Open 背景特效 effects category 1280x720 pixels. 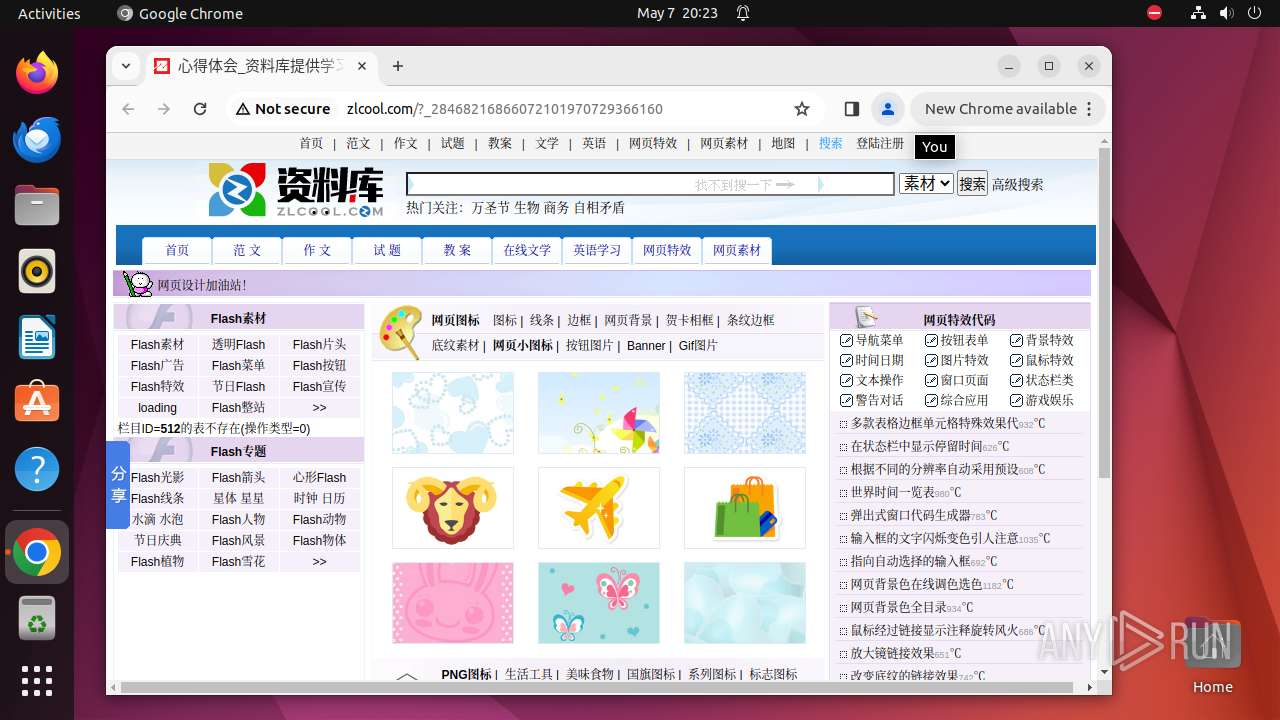pyautogui.click(x=1049, y=340)
